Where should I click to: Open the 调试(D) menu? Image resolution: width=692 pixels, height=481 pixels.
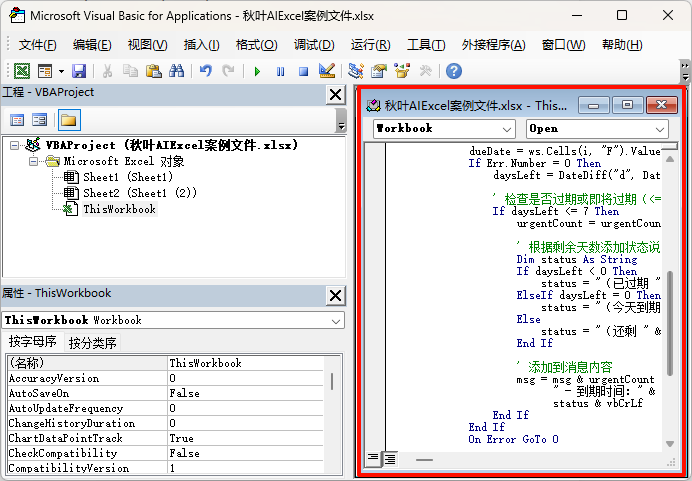coord(313,44)
